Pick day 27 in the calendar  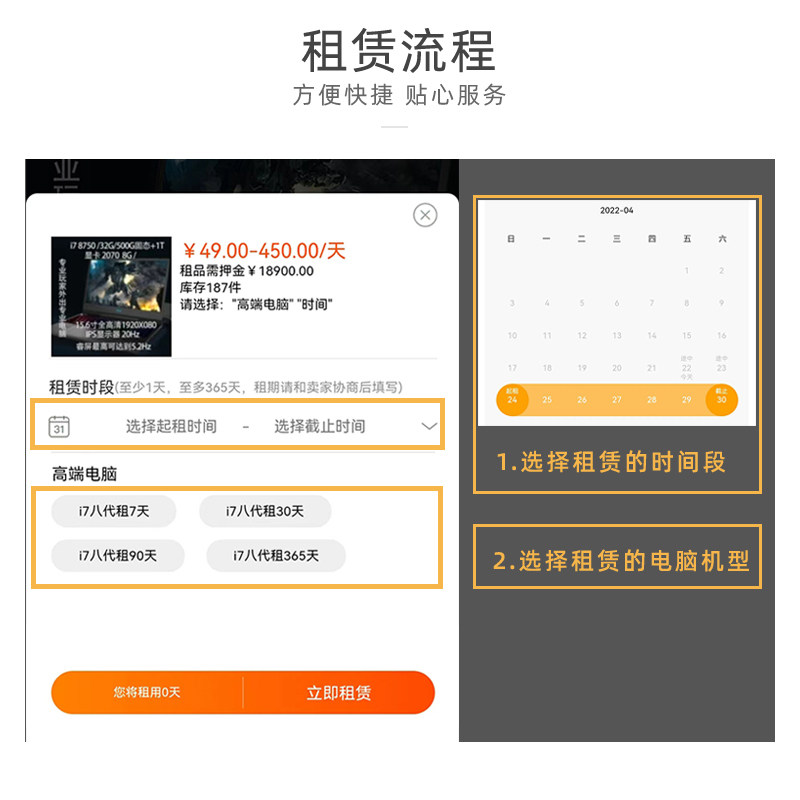click(617, 399)
